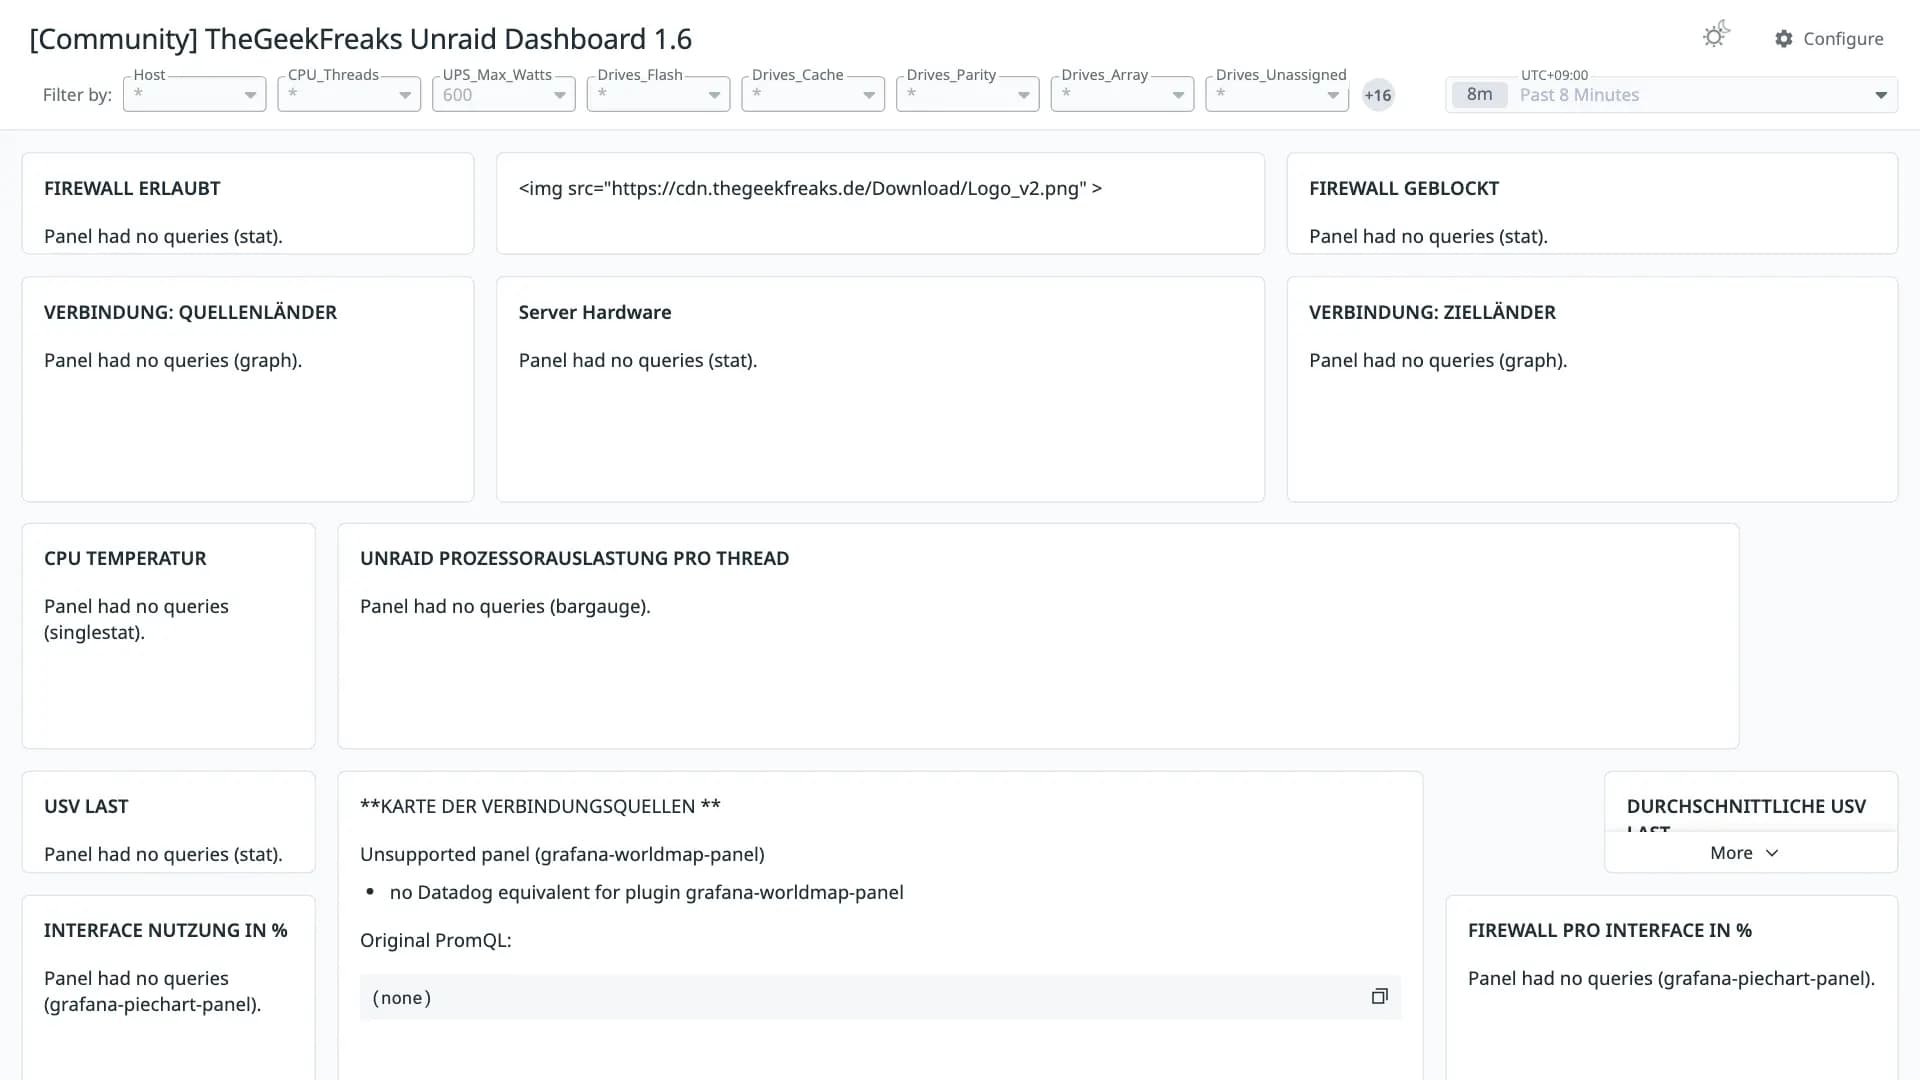This screenshot has height=1080, width=1920.
Task: Open the Drives_Cache filter dropdown
Action: pos(813,94)
